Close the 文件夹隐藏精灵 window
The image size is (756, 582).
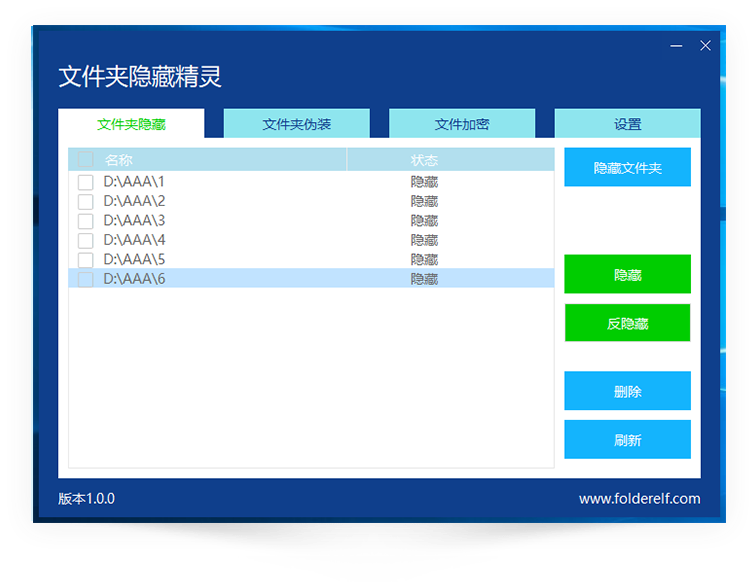tap(705, 46)
